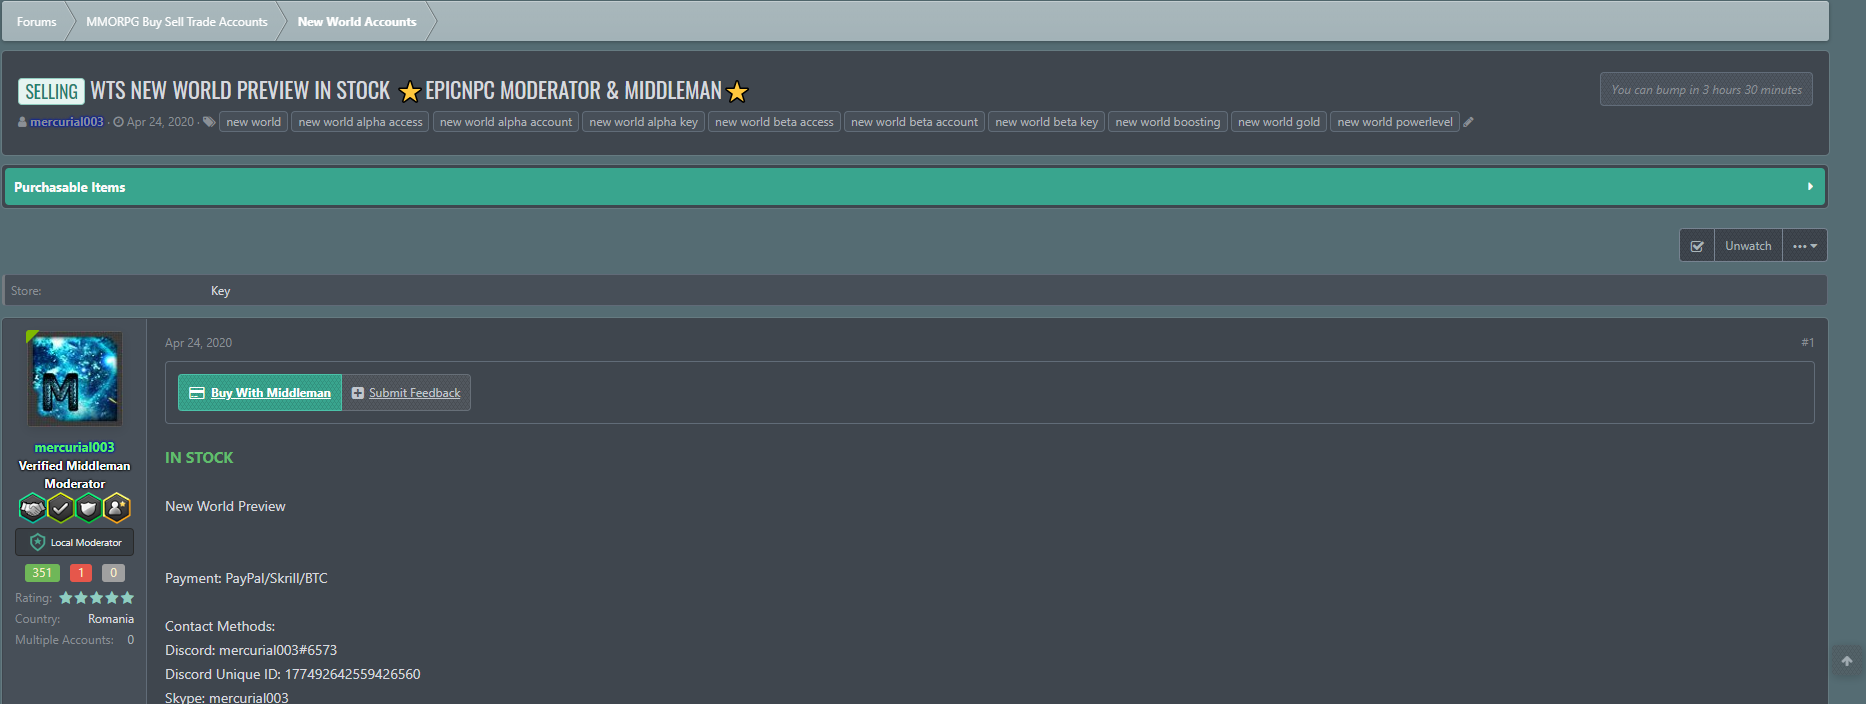The height and width of the screenshot is (704, 1866).
Task: Click the 'new world alpha access' tag
Action: [x=360, y=122]
